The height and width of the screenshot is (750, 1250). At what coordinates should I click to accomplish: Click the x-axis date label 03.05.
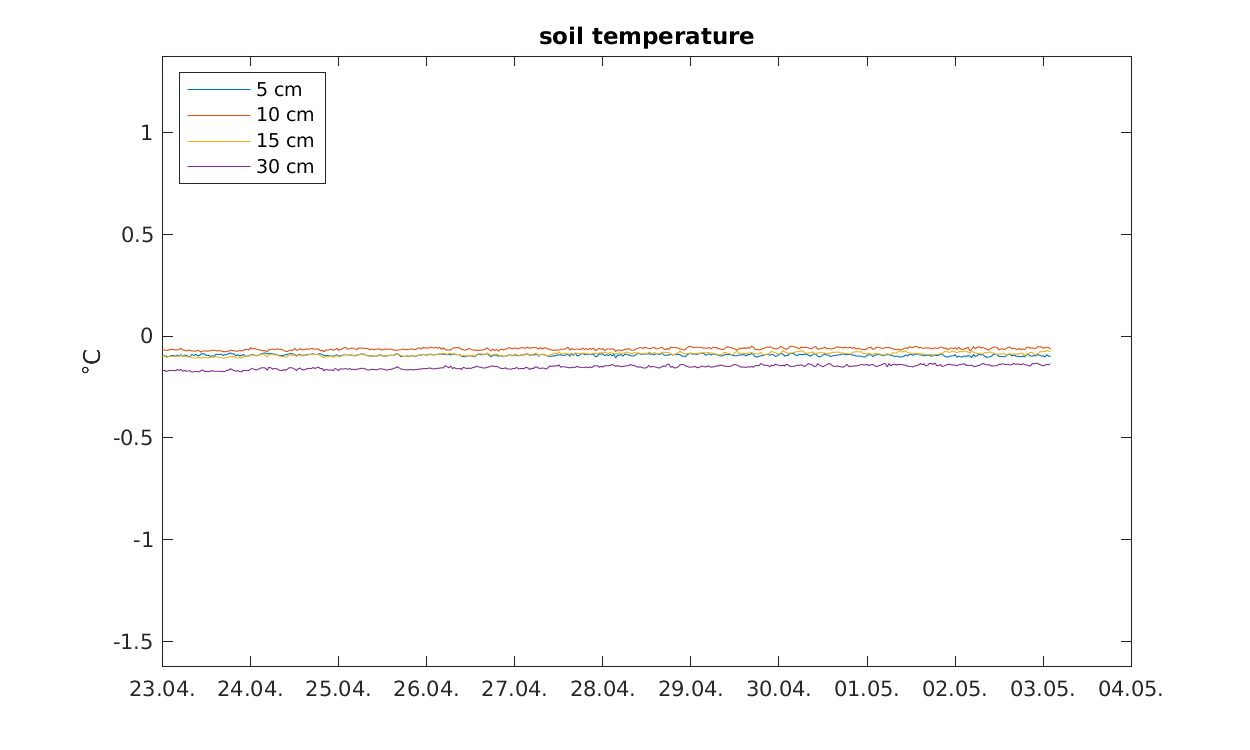click(x=1042, y=690)
